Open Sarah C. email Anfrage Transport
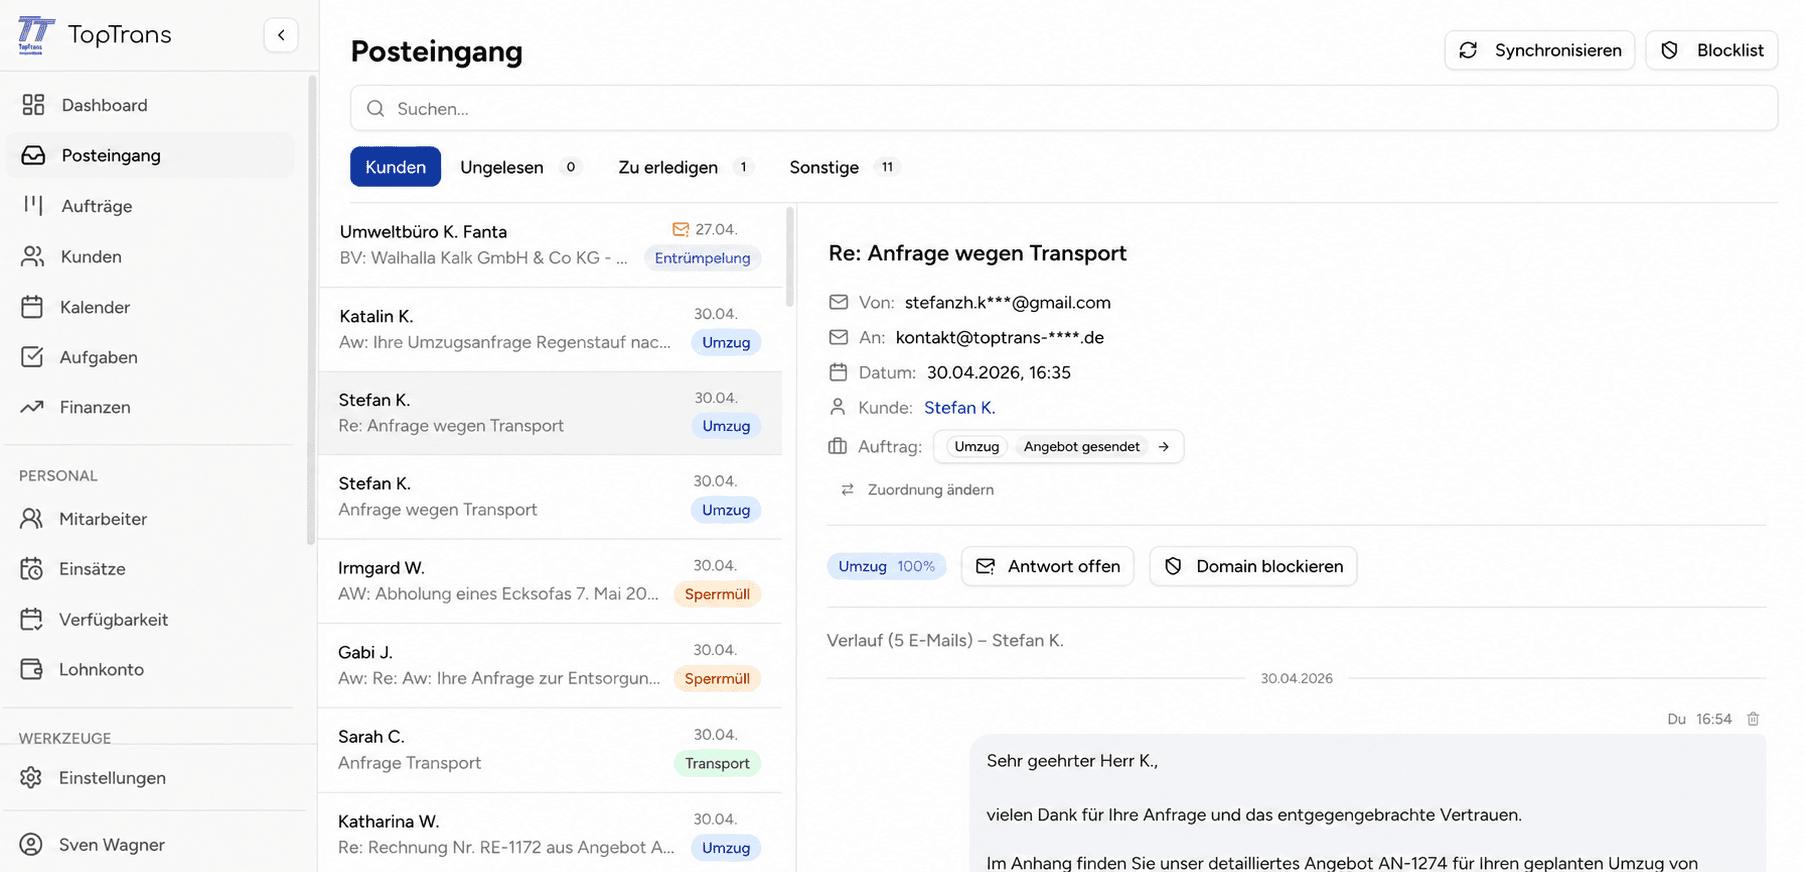This screenshot has height=872, width=1804. pyautogui.click(x=550, y=750)
